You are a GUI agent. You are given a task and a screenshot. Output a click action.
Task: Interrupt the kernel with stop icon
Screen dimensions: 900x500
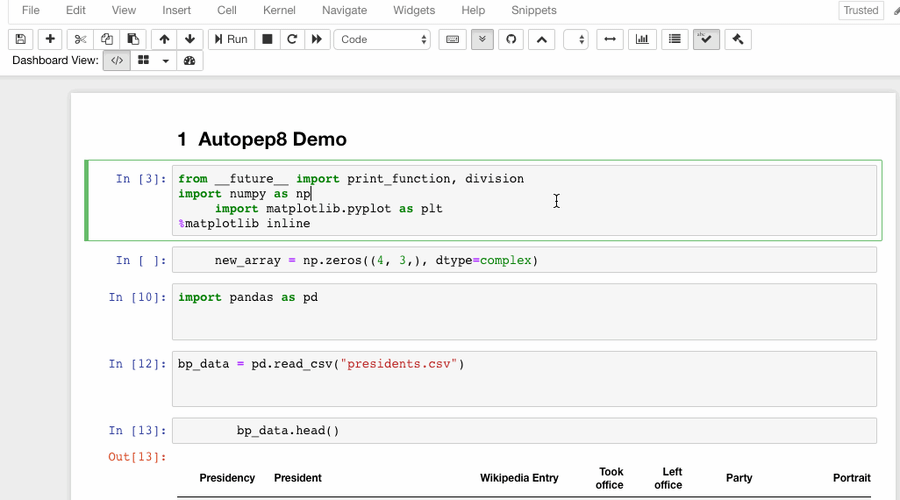tap(267, 39)
